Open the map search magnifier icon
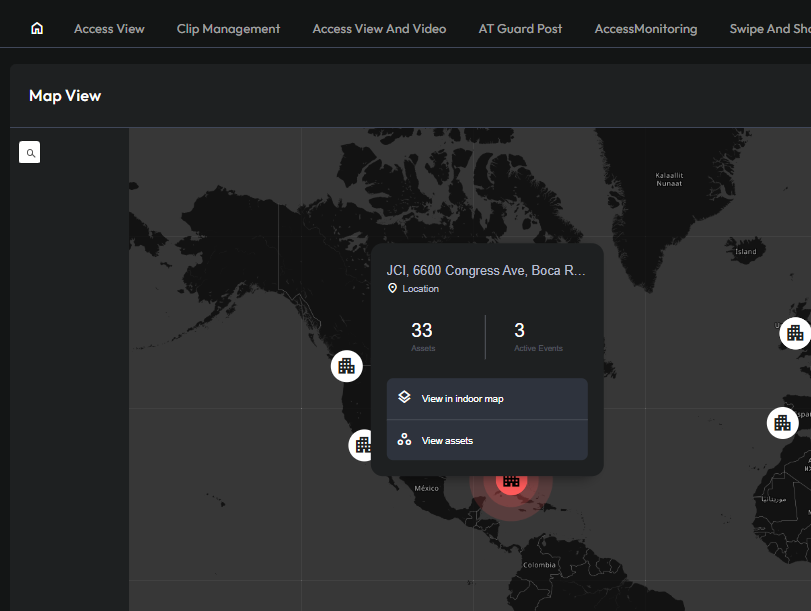This screenshot has width=811, height=611. (30, 153)
